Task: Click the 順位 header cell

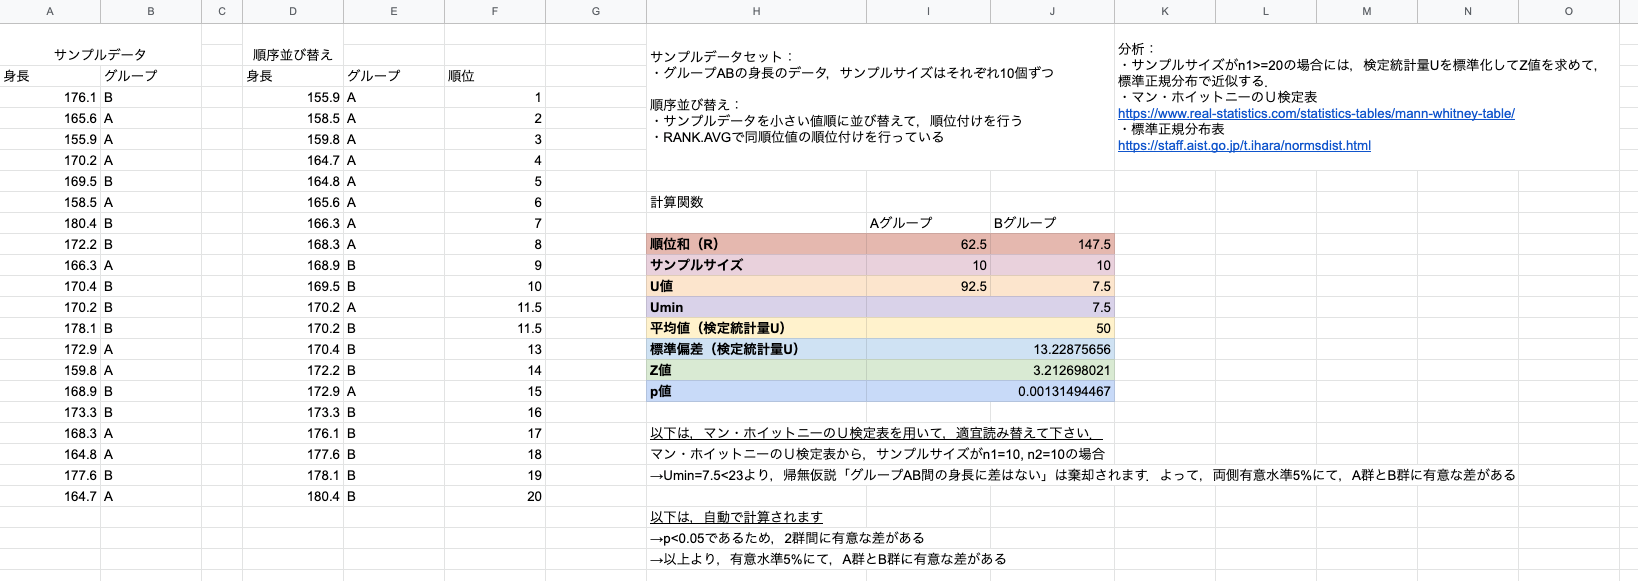Action: (x=495, y=76)
